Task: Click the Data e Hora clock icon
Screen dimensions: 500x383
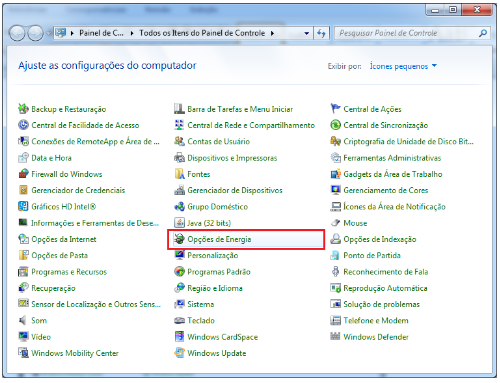Action: pyautogui.click(x=23, y=158)
